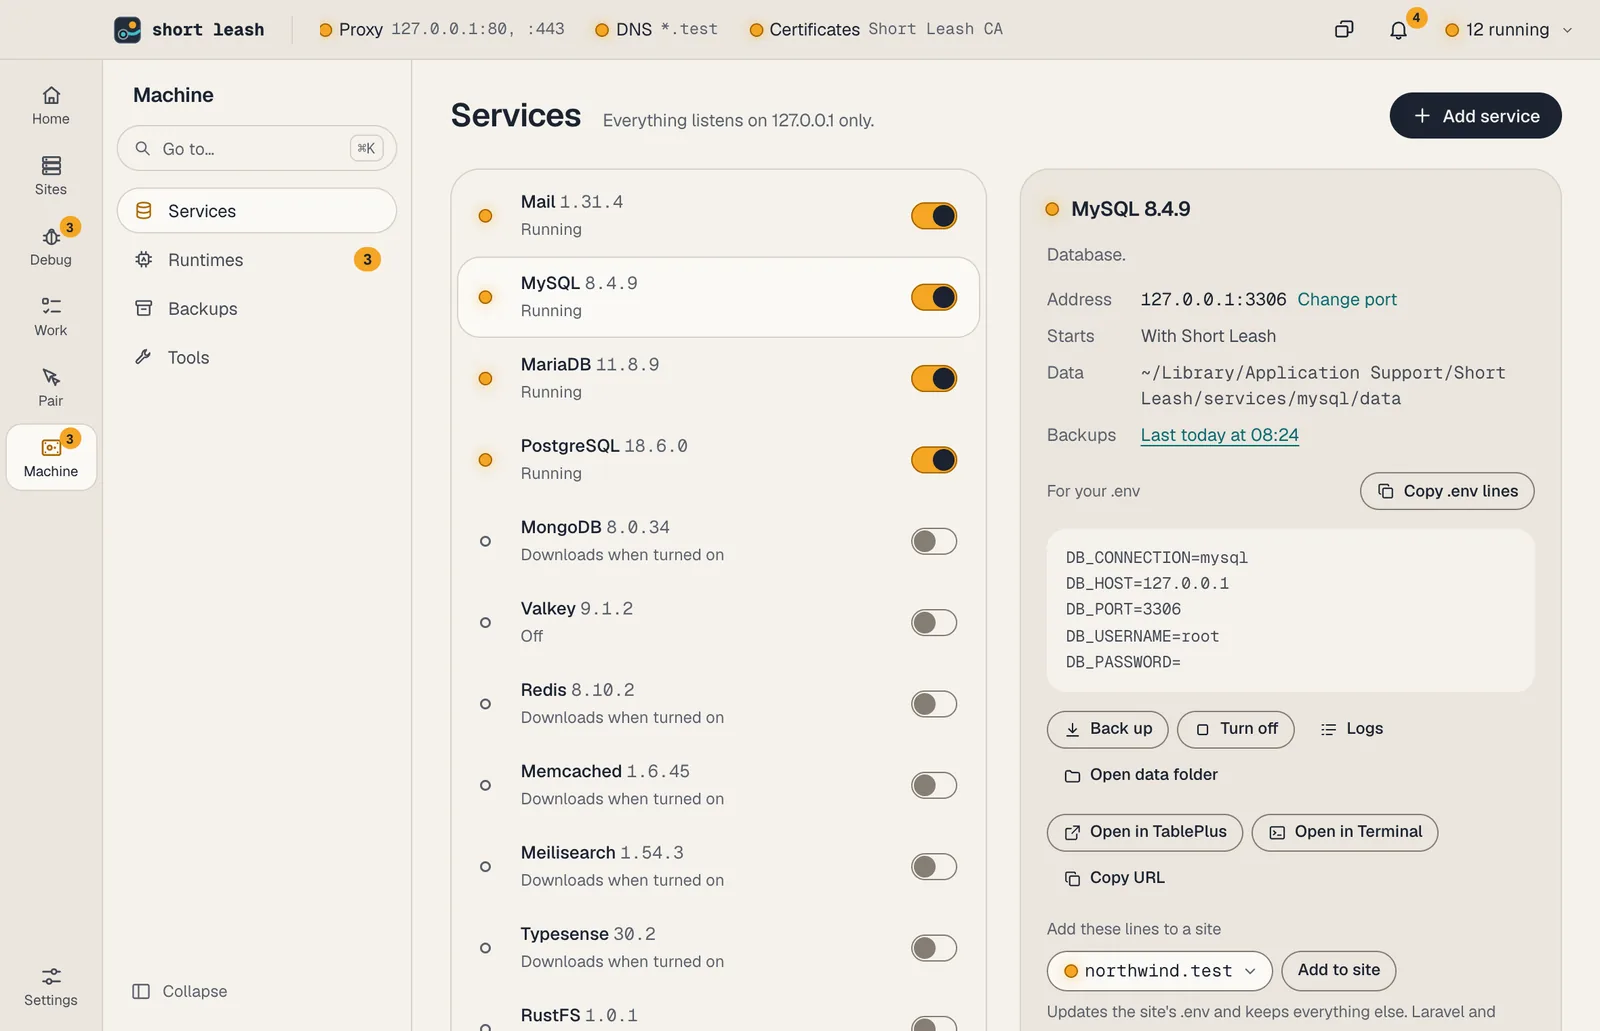Open Last today at 08:24 backup link
The width and height of the screenshot is (1600, 1031).
(x=1220, y=435)
